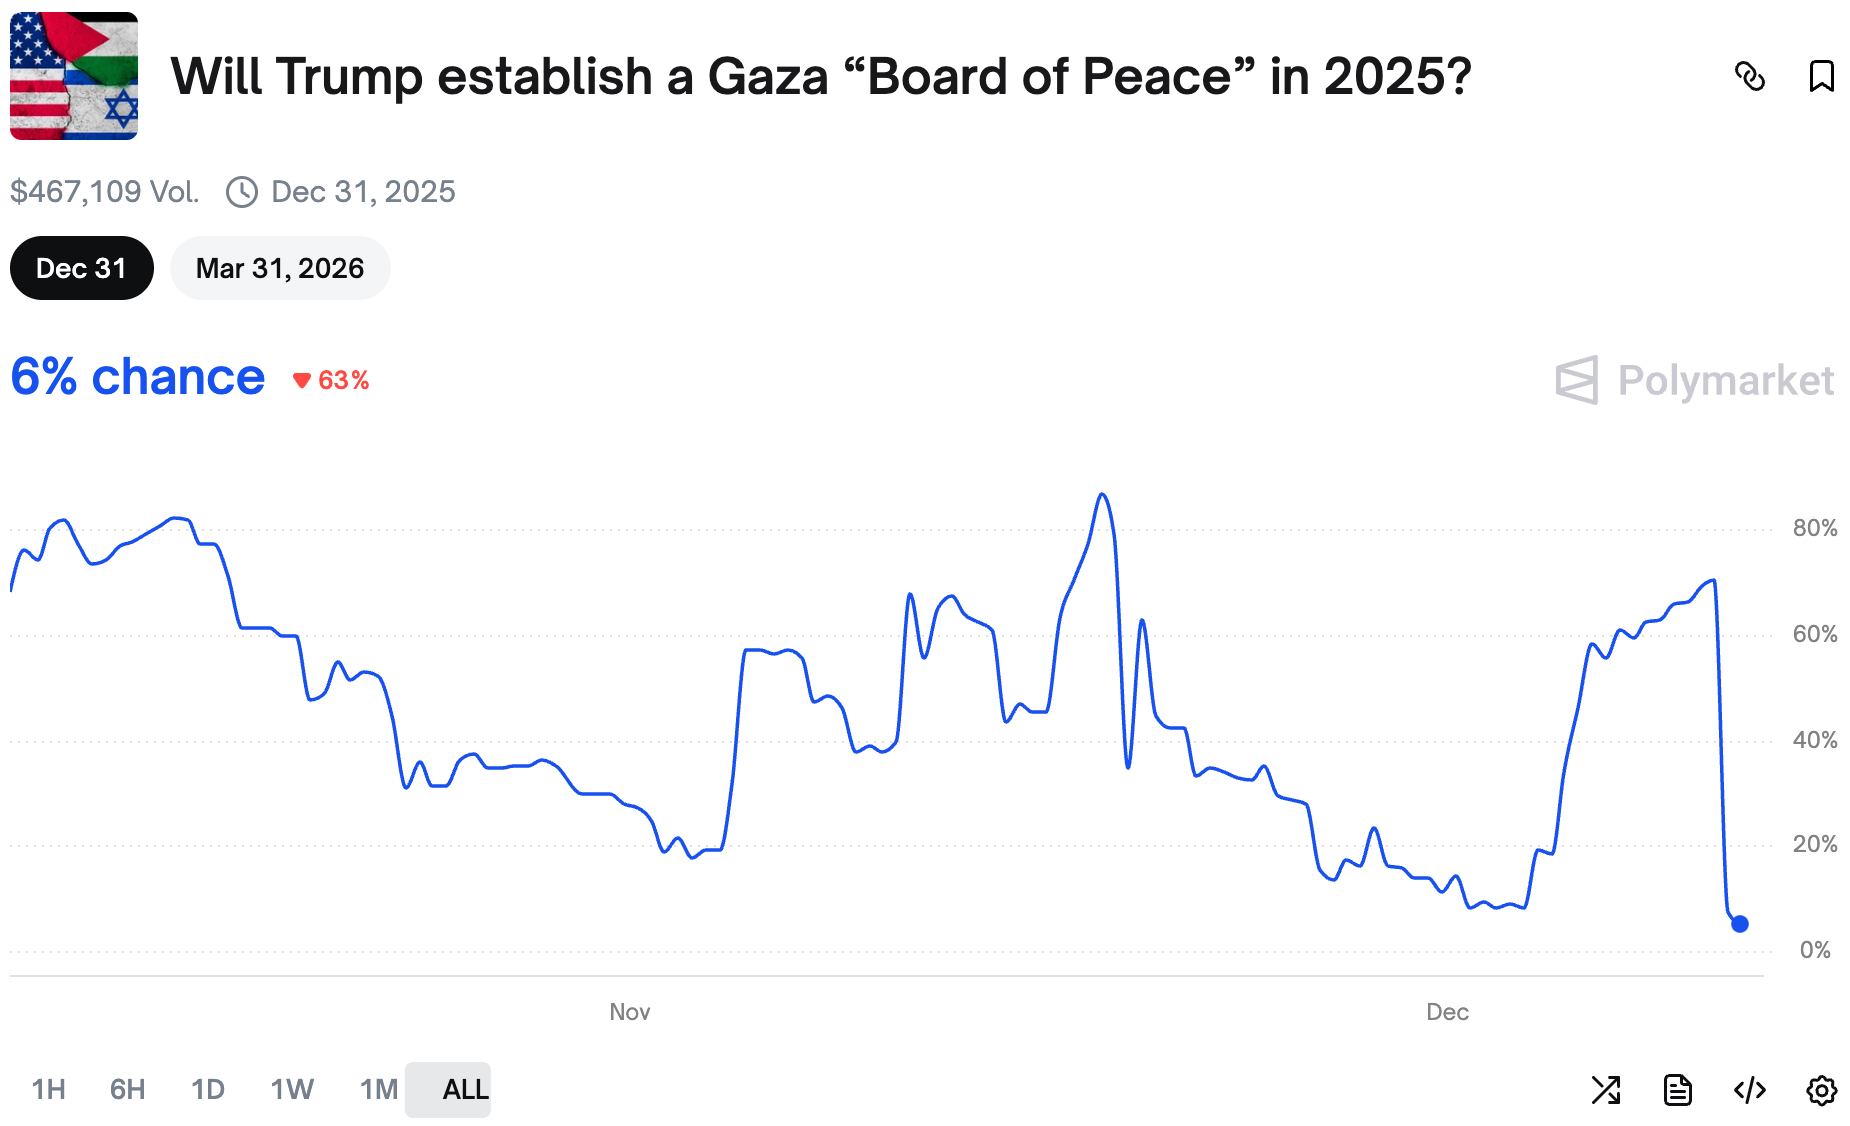Set chart range to 6H
The height and width of the screenshot is (1126, 1850).
coord(127,1089)
